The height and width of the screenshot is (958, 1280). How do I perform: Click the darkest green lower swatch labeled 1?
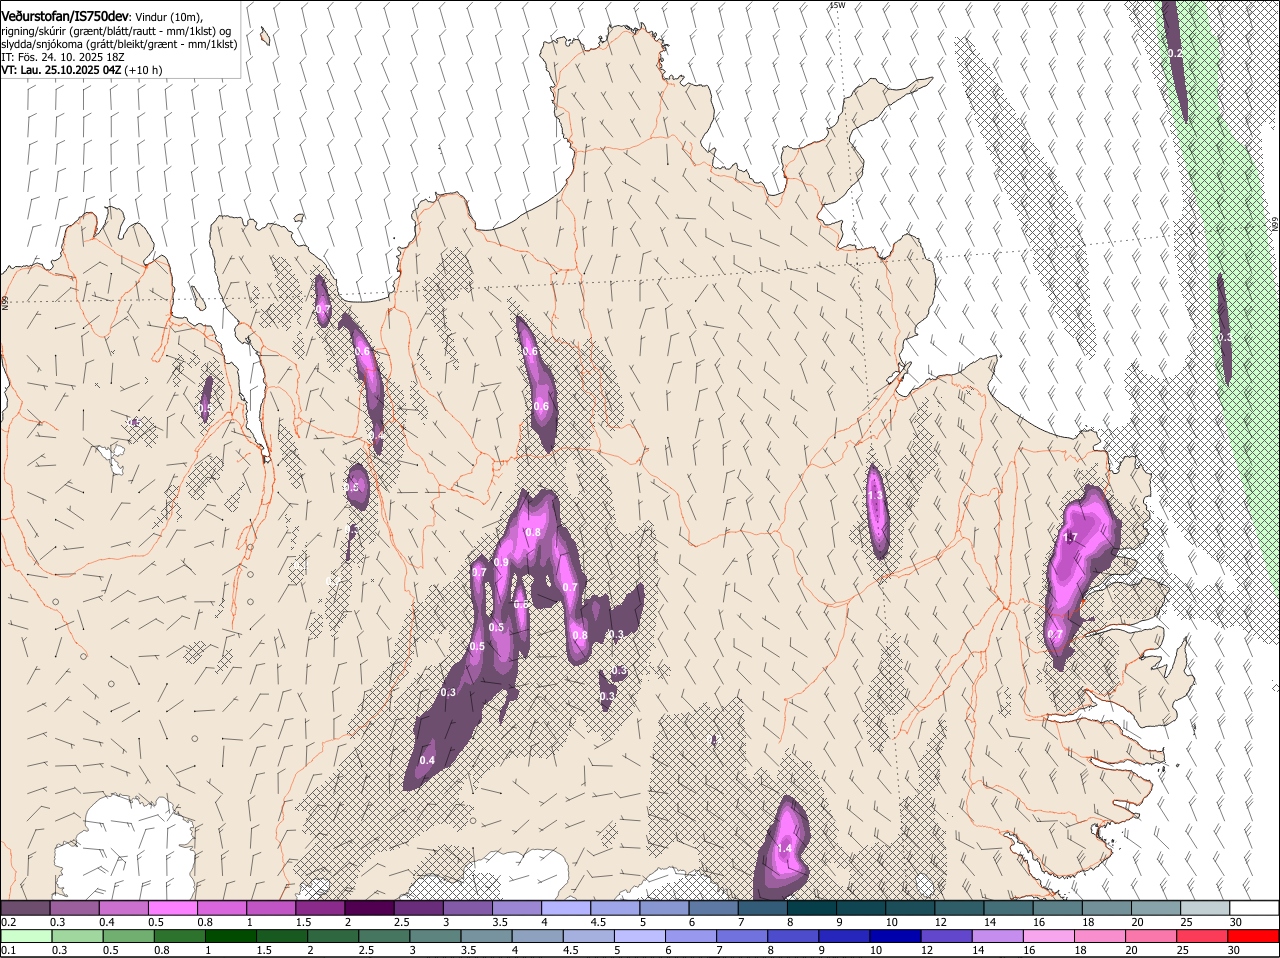tap(231, 937)
